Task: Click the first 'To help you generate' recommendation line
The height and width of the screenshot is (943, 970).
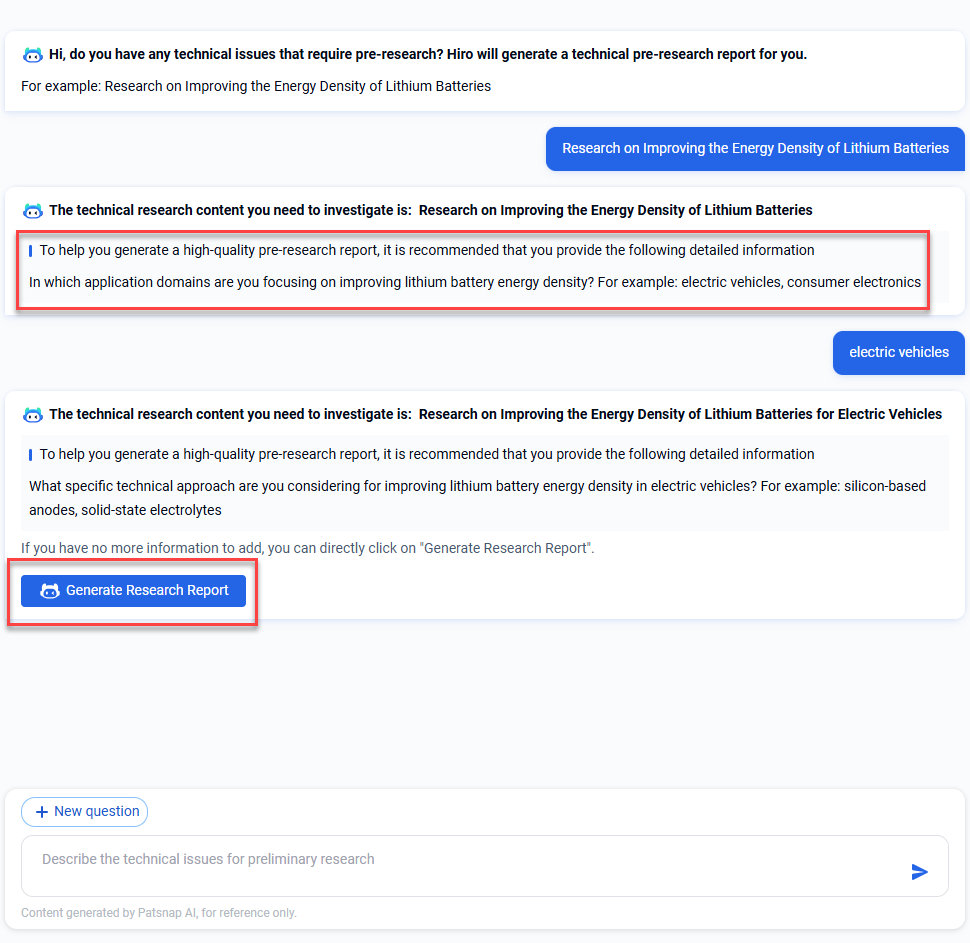Action: tap(427, 250)
